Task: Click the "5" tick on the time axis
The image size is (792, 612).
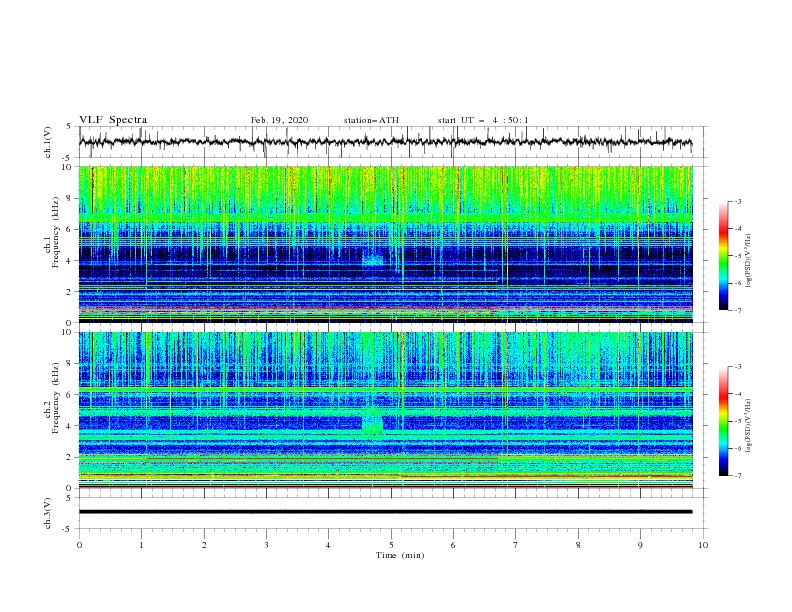Action: pos(391,545)
